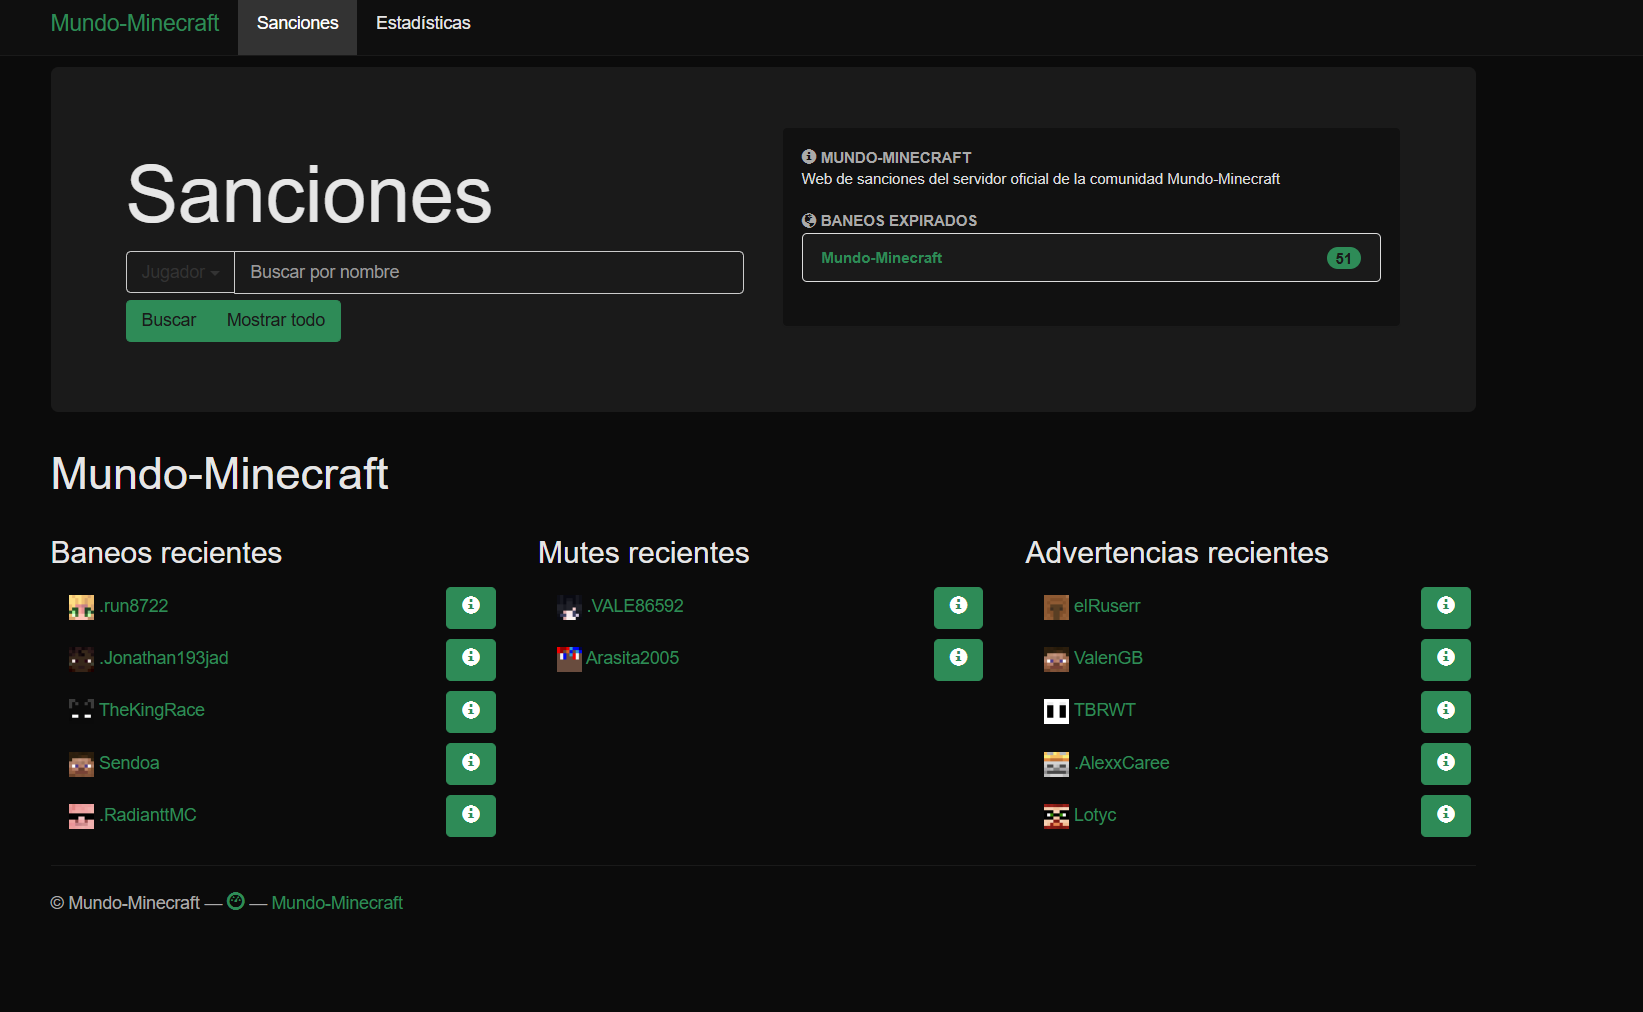Switch to the Estadísticas tab
Image resolution: width=1643 pixels, height=1012 pixels.
pos(423,23)
